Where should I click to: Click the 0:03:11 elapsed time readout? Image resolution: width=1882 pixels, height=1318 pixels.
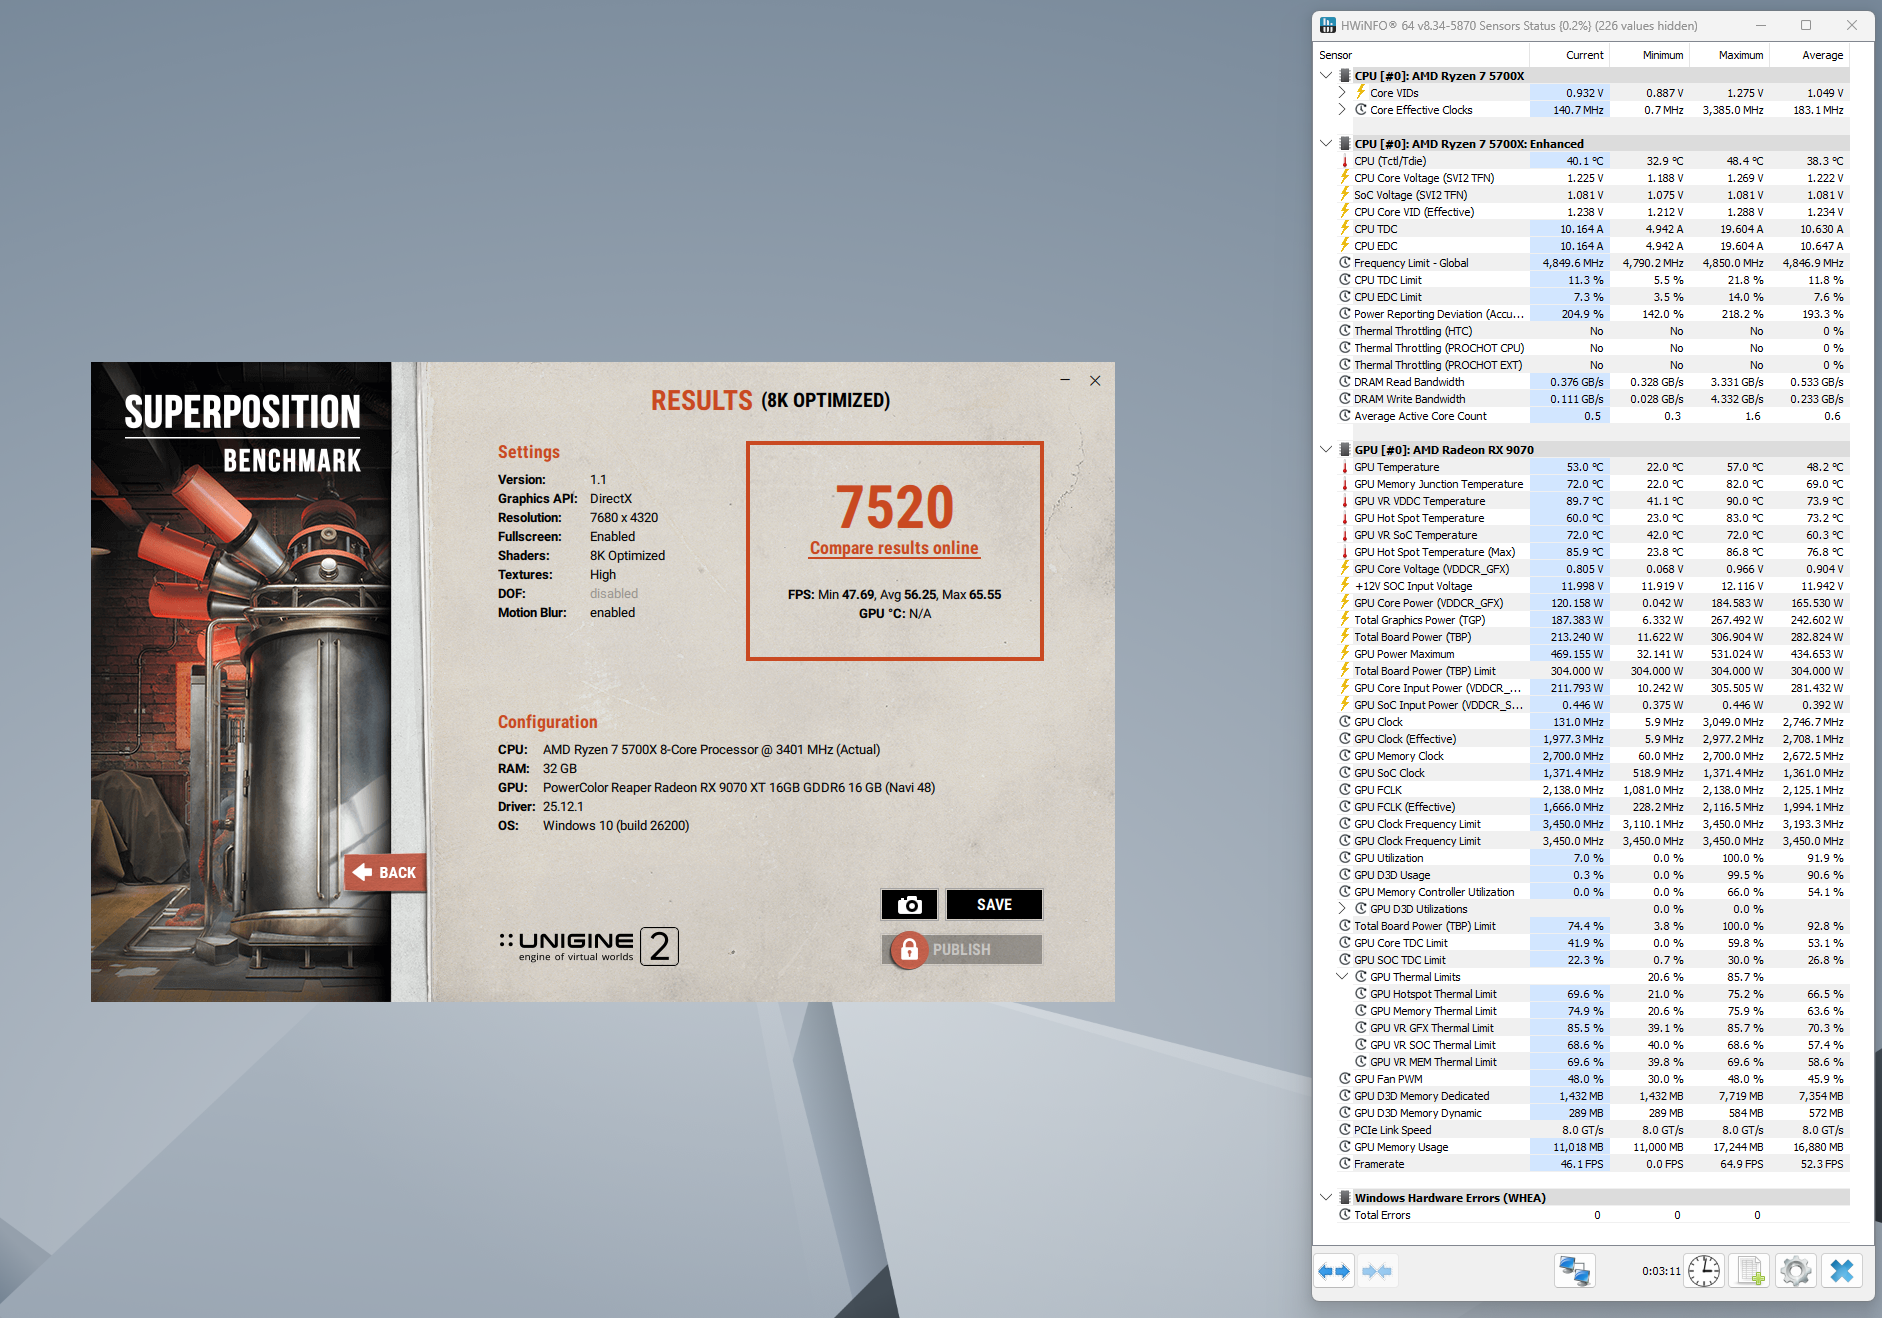coord(1661,1271)
